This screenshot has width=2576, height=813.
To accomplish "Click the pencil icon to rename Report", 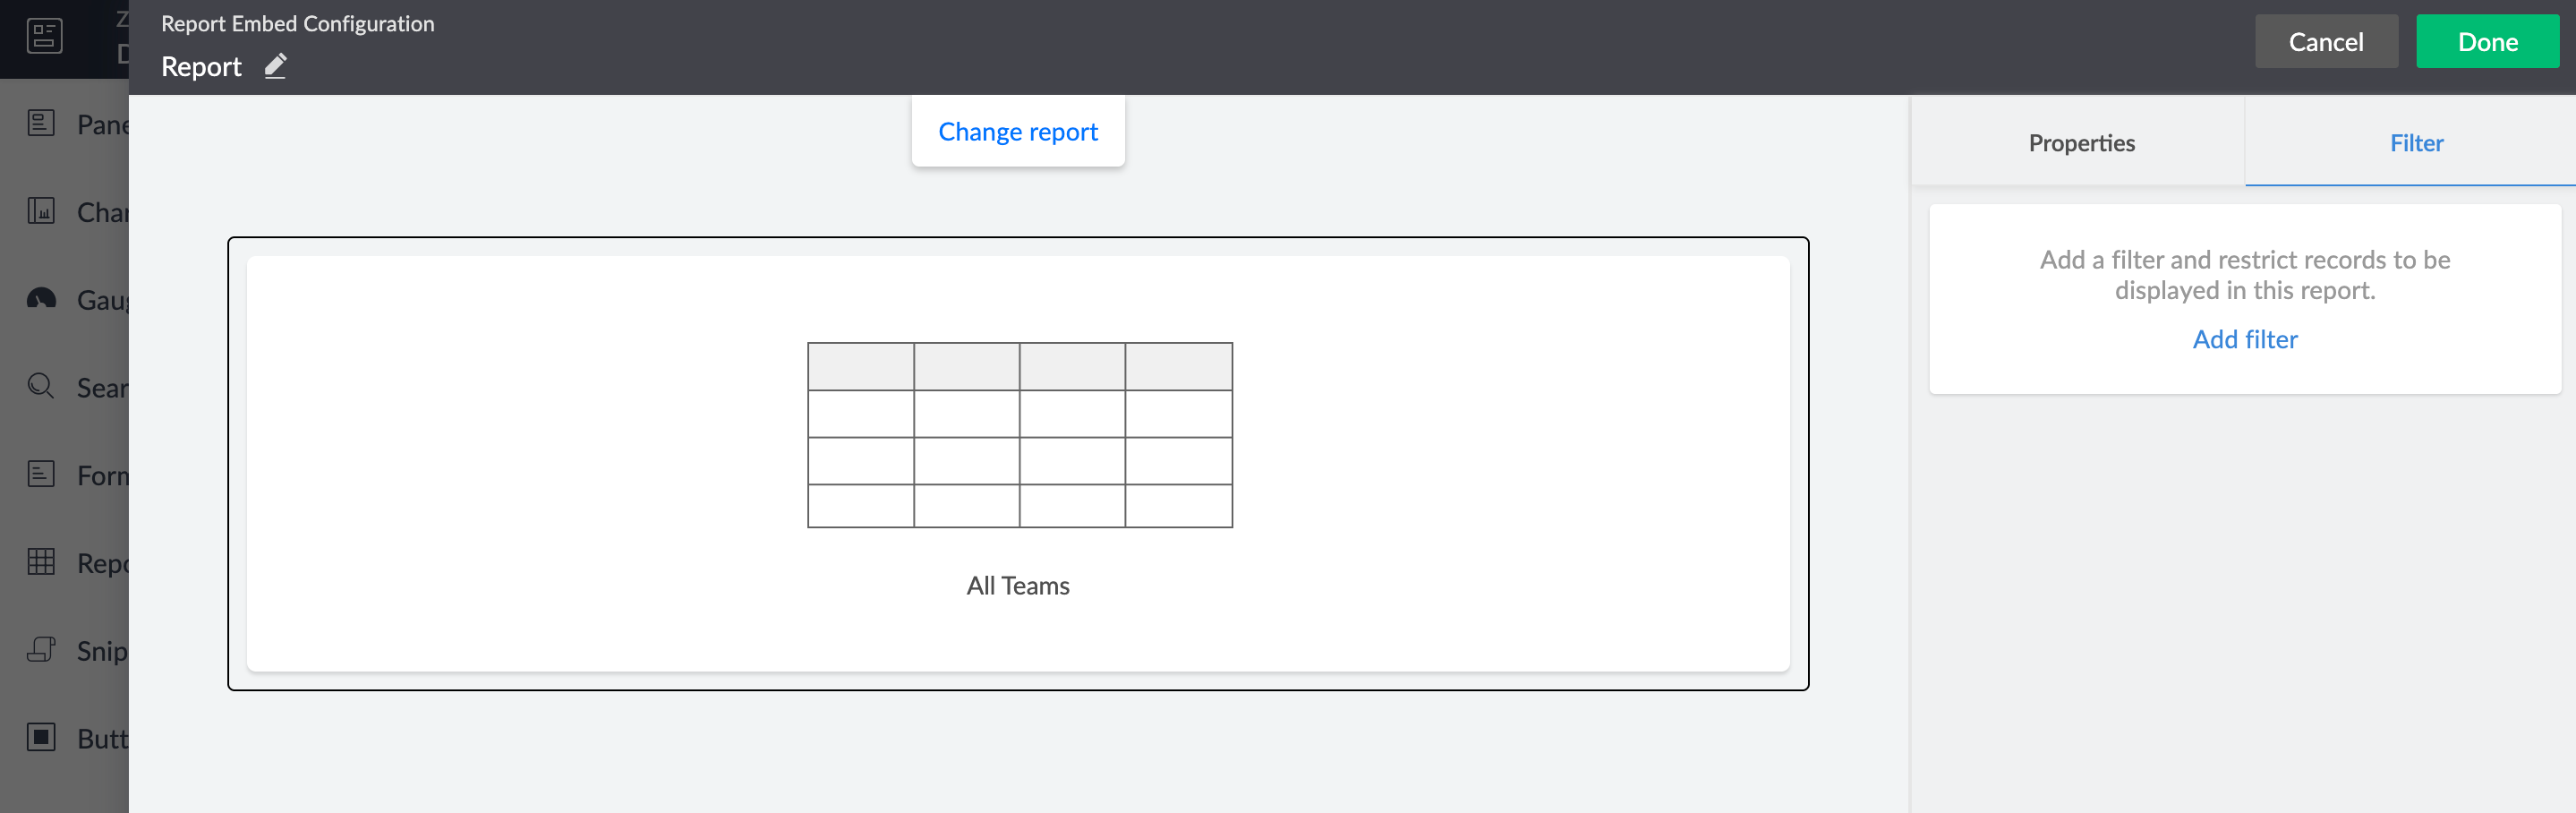I will (275, 66).
